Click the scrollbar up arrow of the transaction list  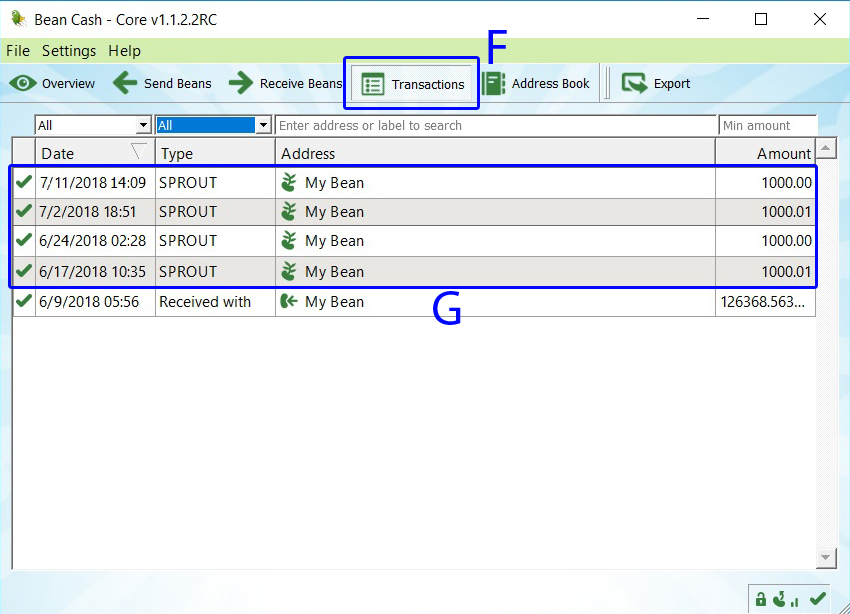pyautogui.click(x=826, y=148)
